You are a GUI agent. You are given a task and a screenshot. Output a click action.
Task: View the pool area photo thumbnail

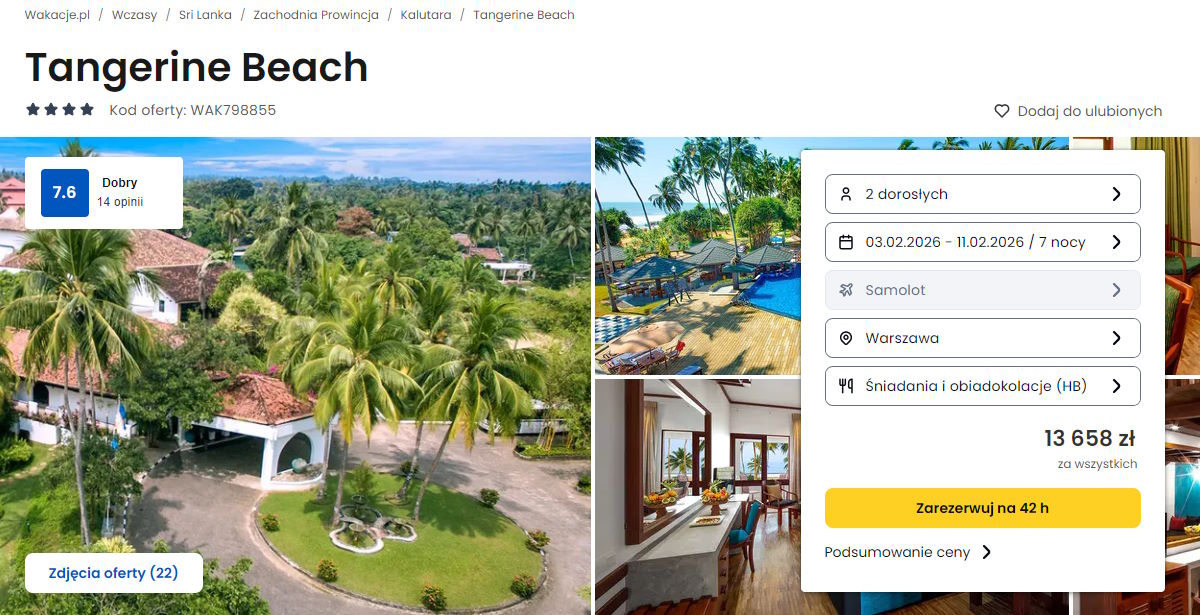(698, 256)
